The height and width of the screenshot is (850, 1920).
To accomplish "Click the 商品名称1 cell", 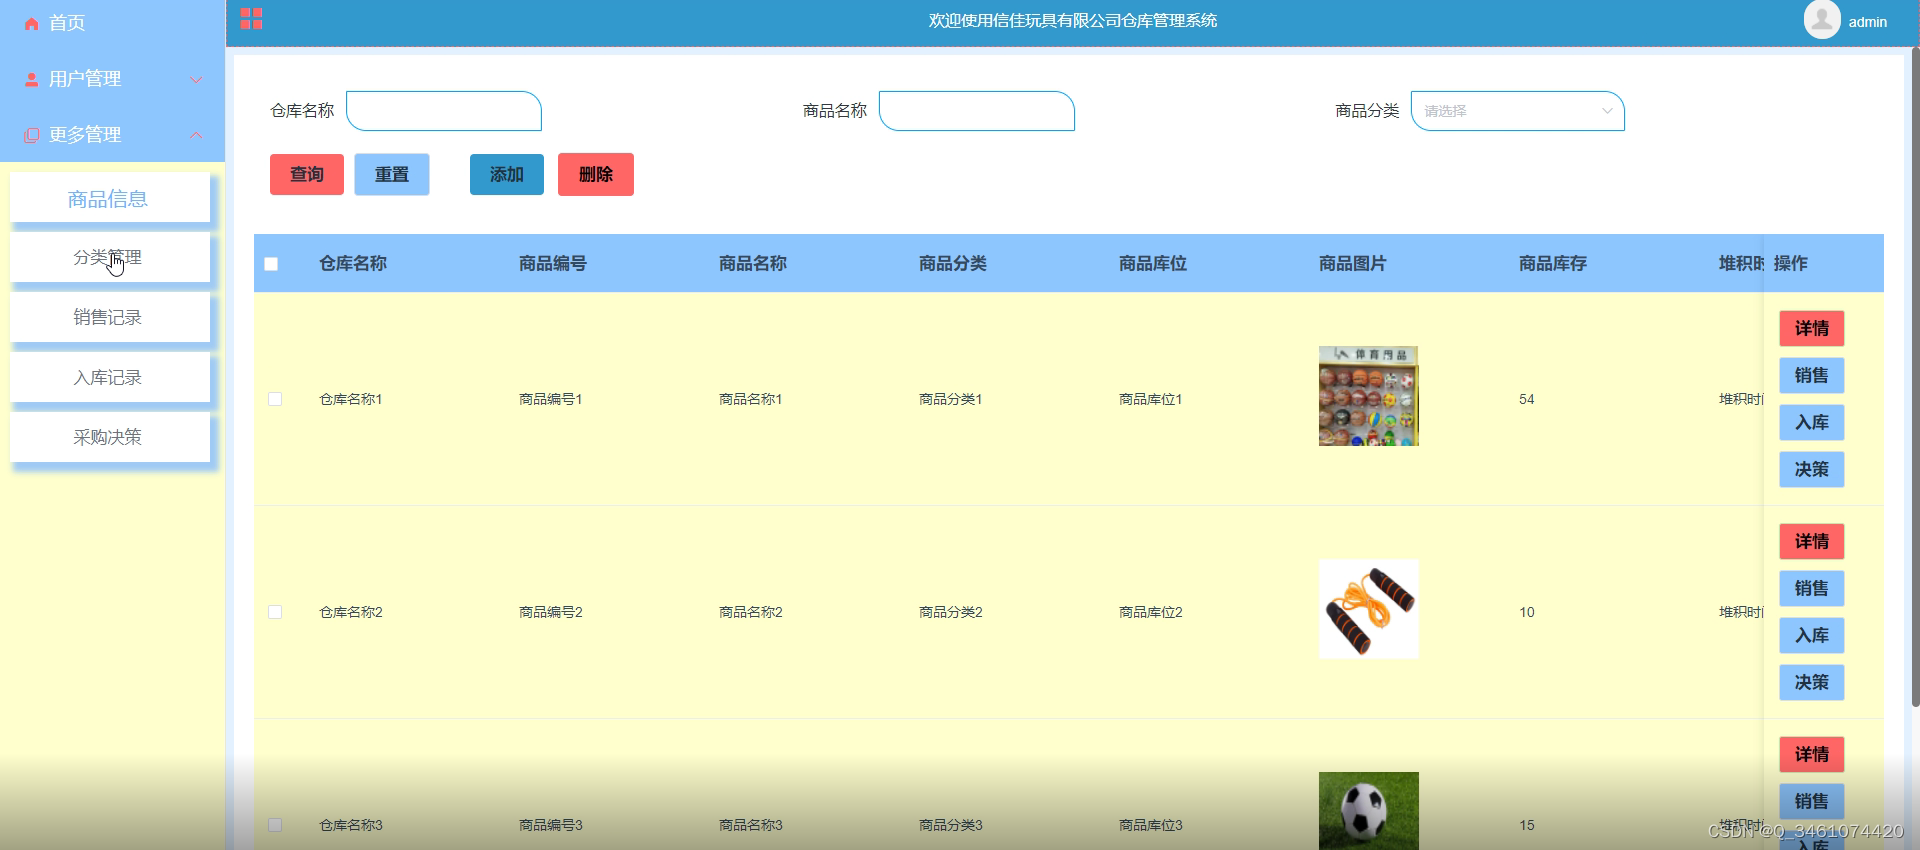I will [x=751, y=399].
